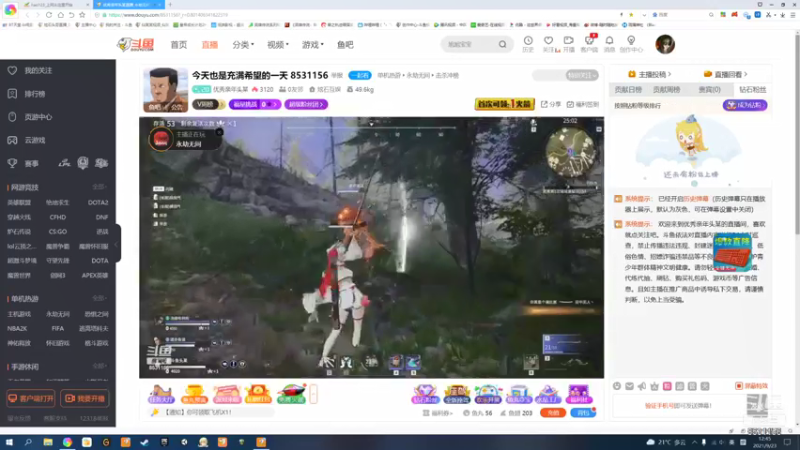The height and width of the screenshot is (450, 800).
Task: Click the purple 成为钻粉 button
Action: pos(745,105)
